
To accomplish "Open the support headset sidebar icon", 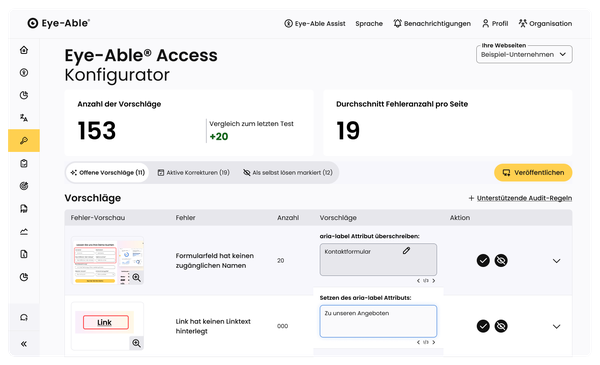I will point(24,317).
